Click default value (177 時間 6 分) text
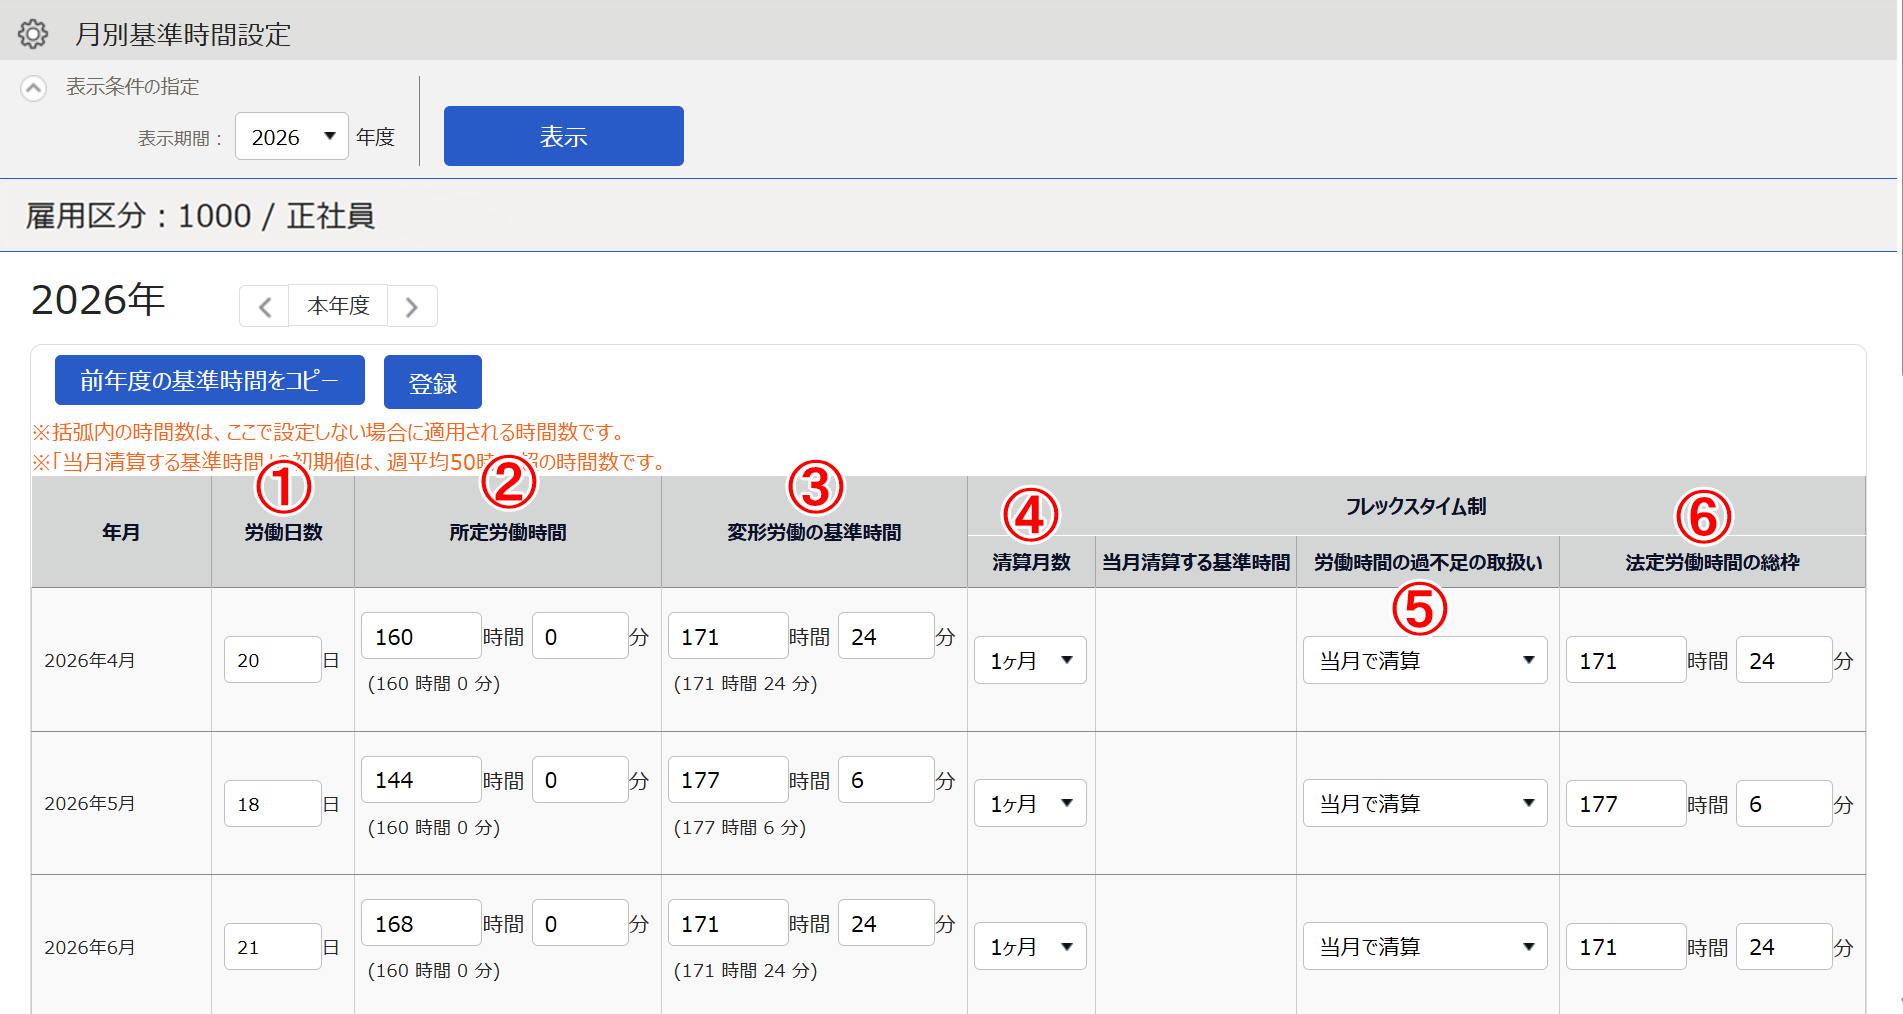The height and width of the screenshot is (1014, 1903). click(740, 828)
